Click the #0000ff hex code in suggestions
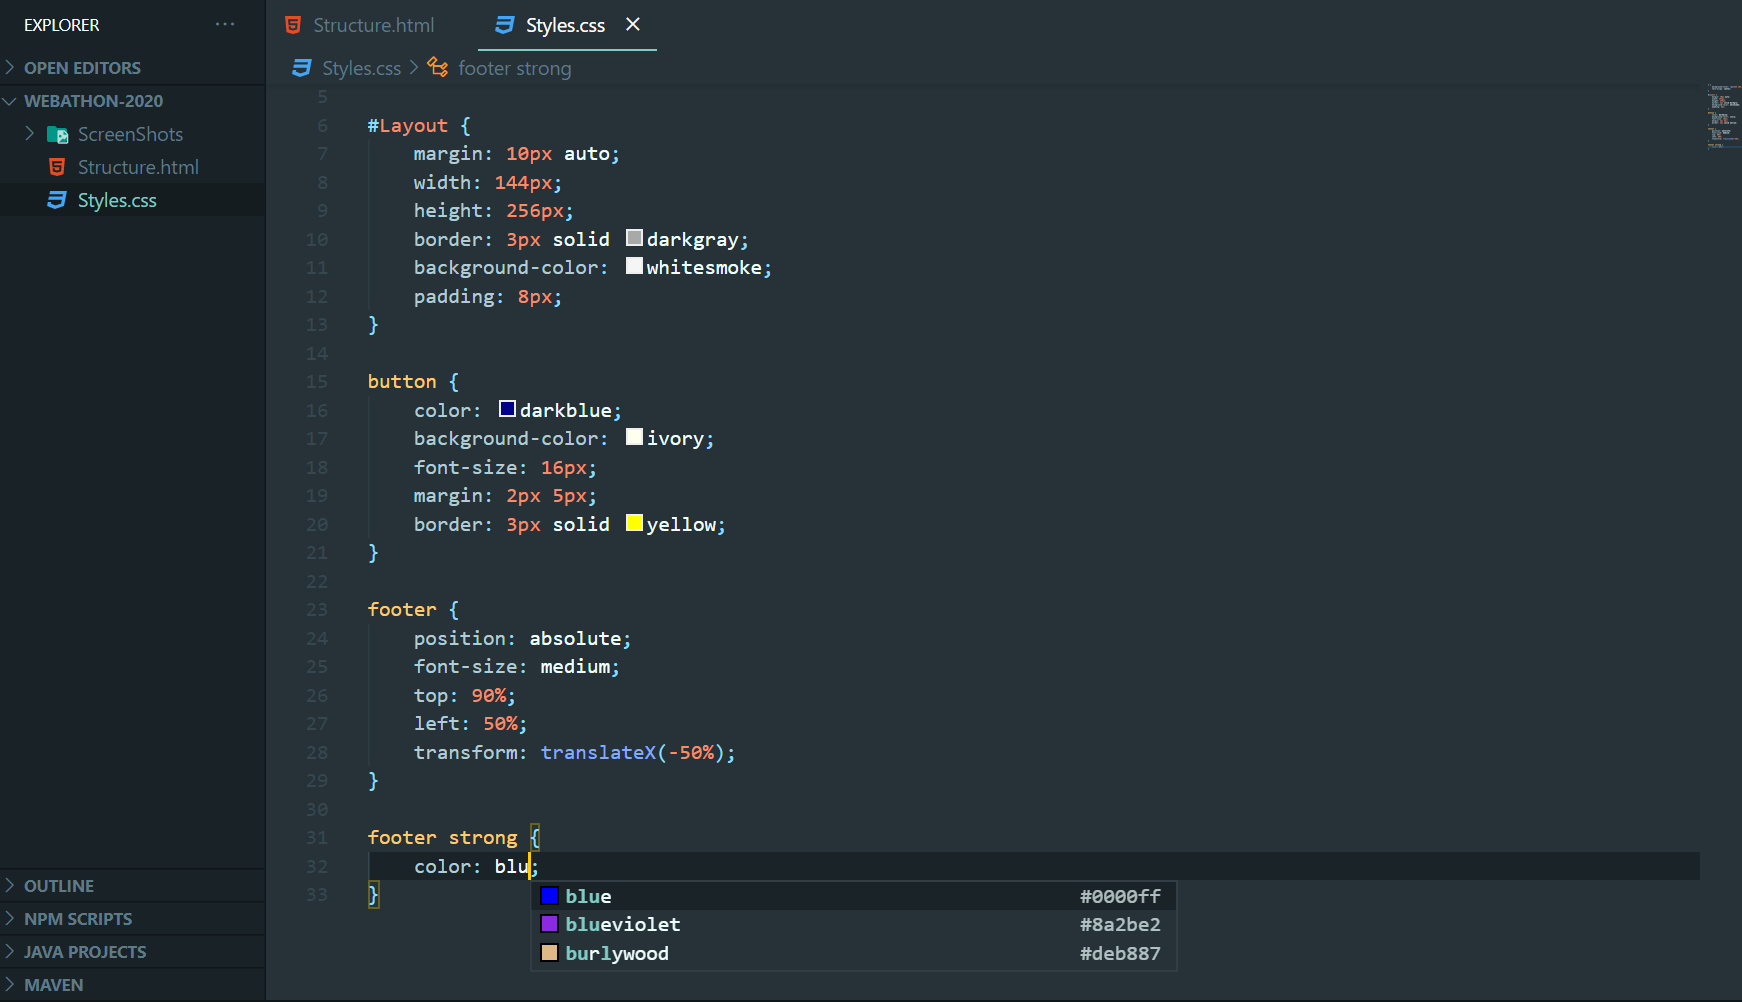1742x1002 pixels. (x=1120, y=896)
